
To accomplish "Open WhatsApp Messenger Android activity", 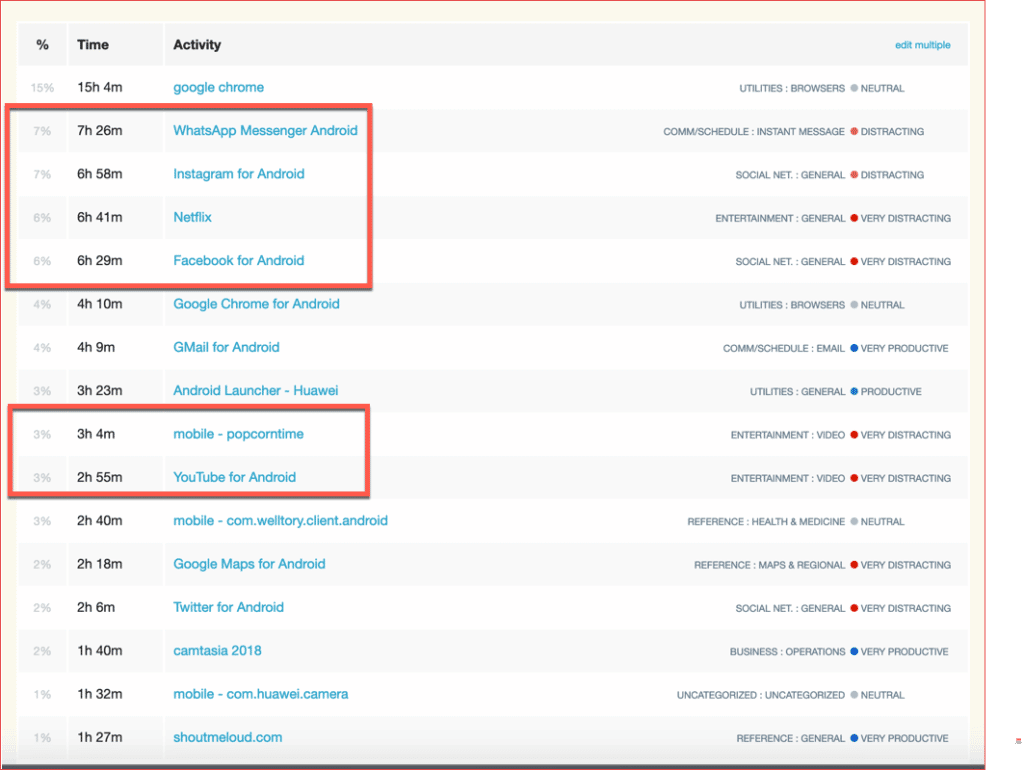I will click(265, 130).
